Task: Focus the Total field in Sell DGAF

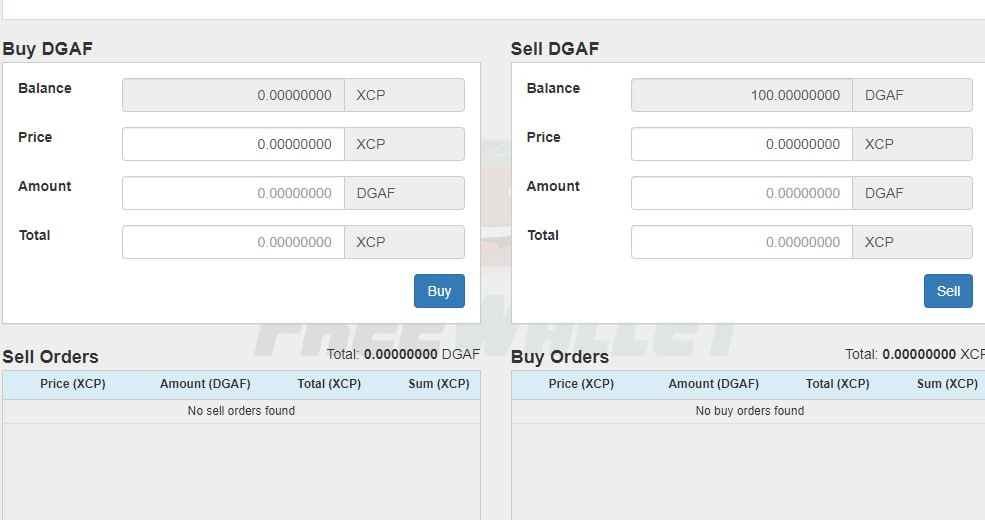Action: pos(742,242)
